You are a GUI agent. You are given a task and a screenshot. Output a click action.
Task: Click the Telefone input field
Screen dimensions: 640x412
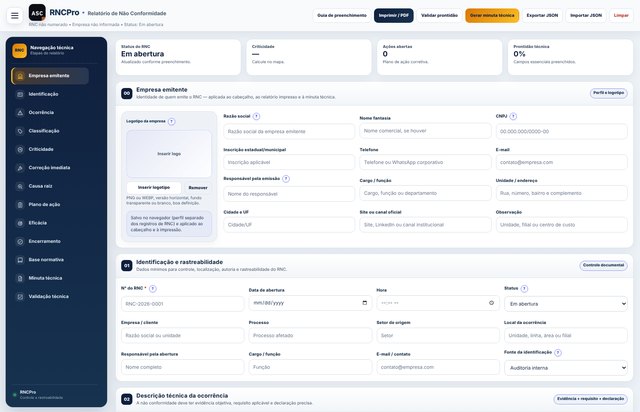425,162
